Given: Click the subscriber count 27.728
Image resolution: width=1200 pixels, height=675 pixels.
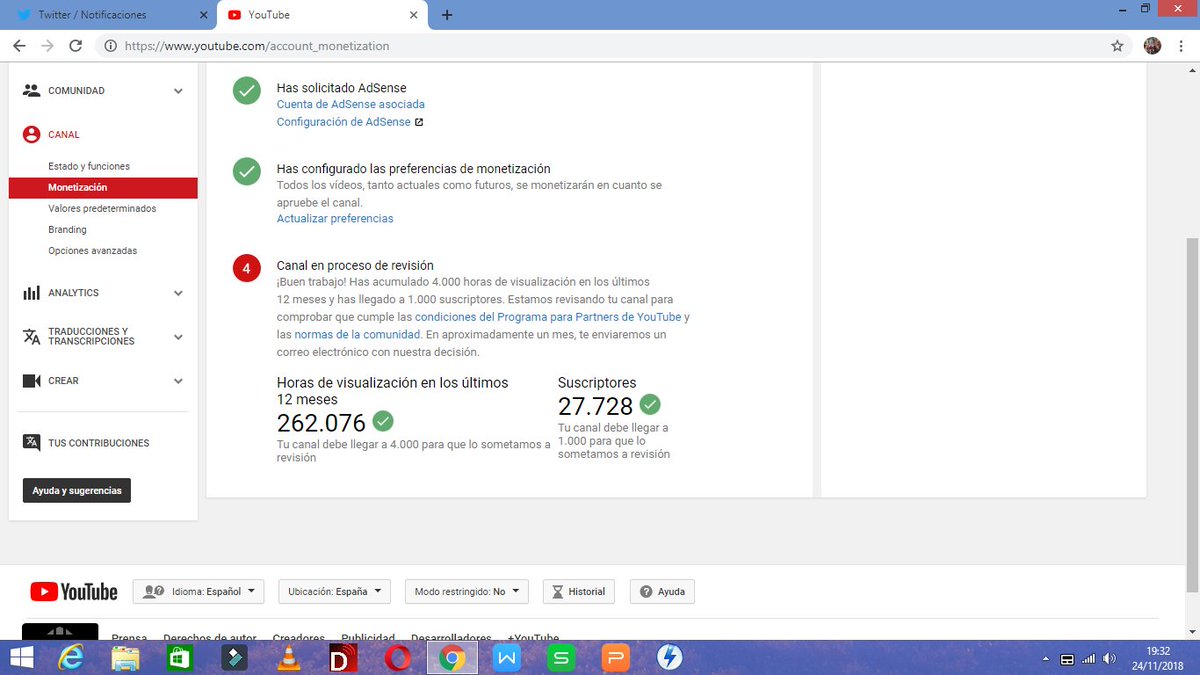Looking at the screenshot, I should click(x=596, y=406).
